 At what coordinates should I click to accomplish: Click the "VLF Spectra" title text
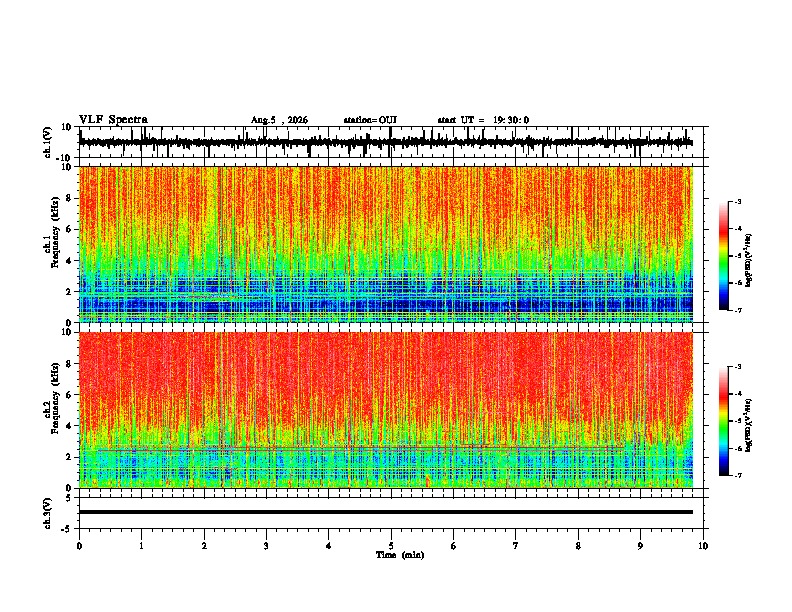click(x=113, y=120)
